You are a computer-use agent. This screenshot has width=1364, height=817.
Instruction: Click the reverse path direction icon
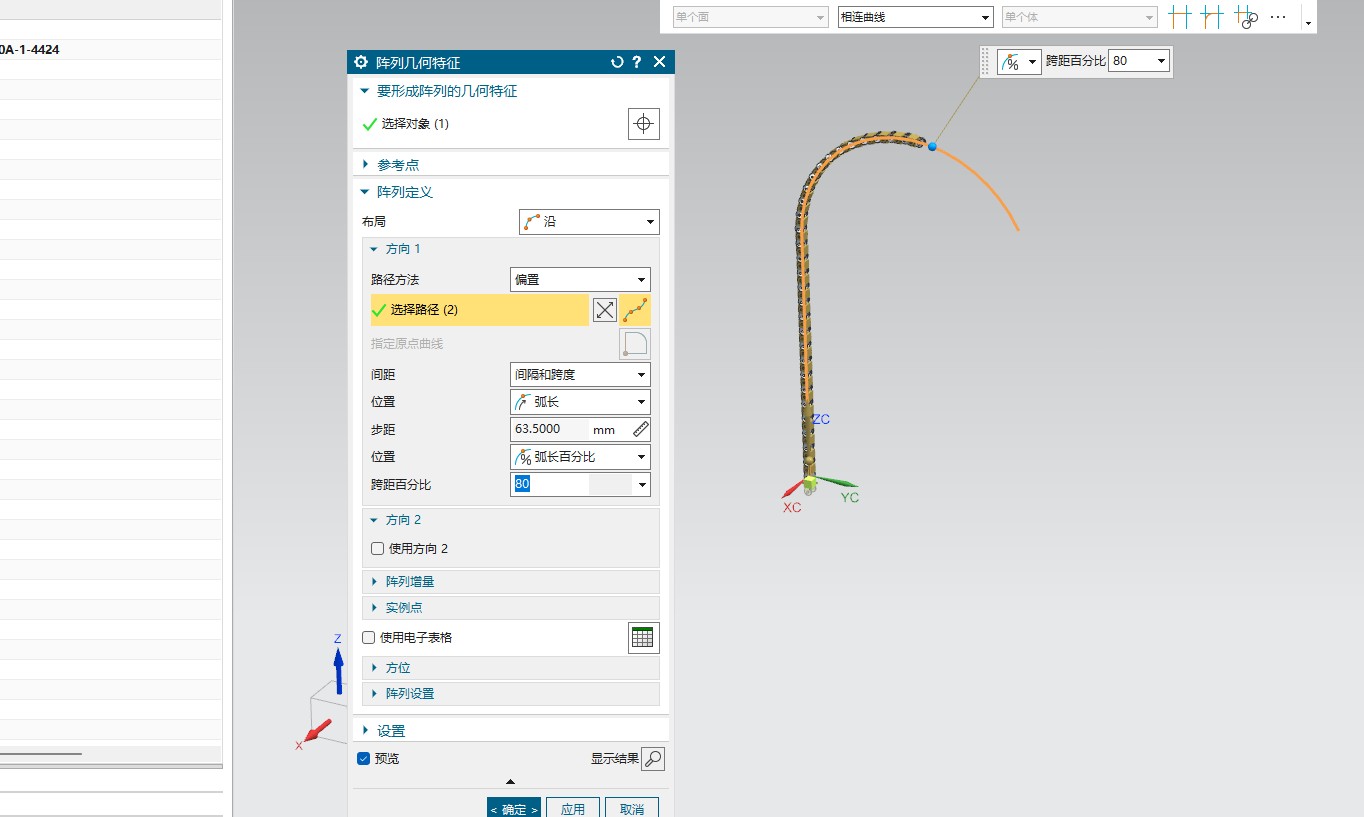click(605, 310)
